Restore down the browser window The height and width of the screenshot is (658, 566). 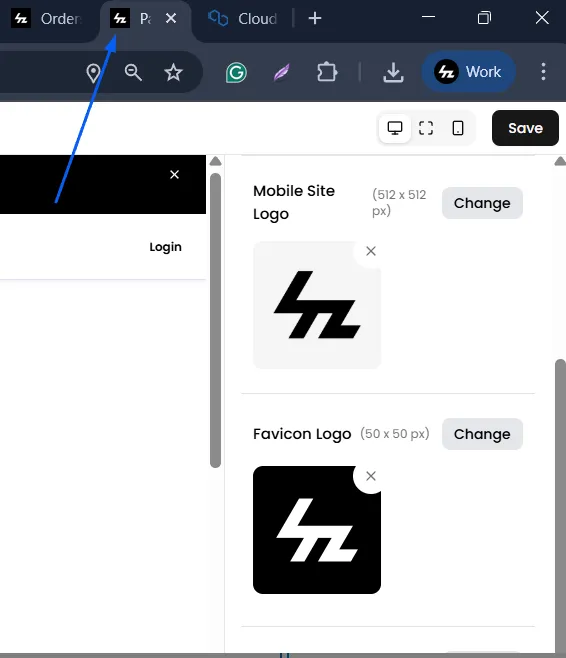coord(484,18)
